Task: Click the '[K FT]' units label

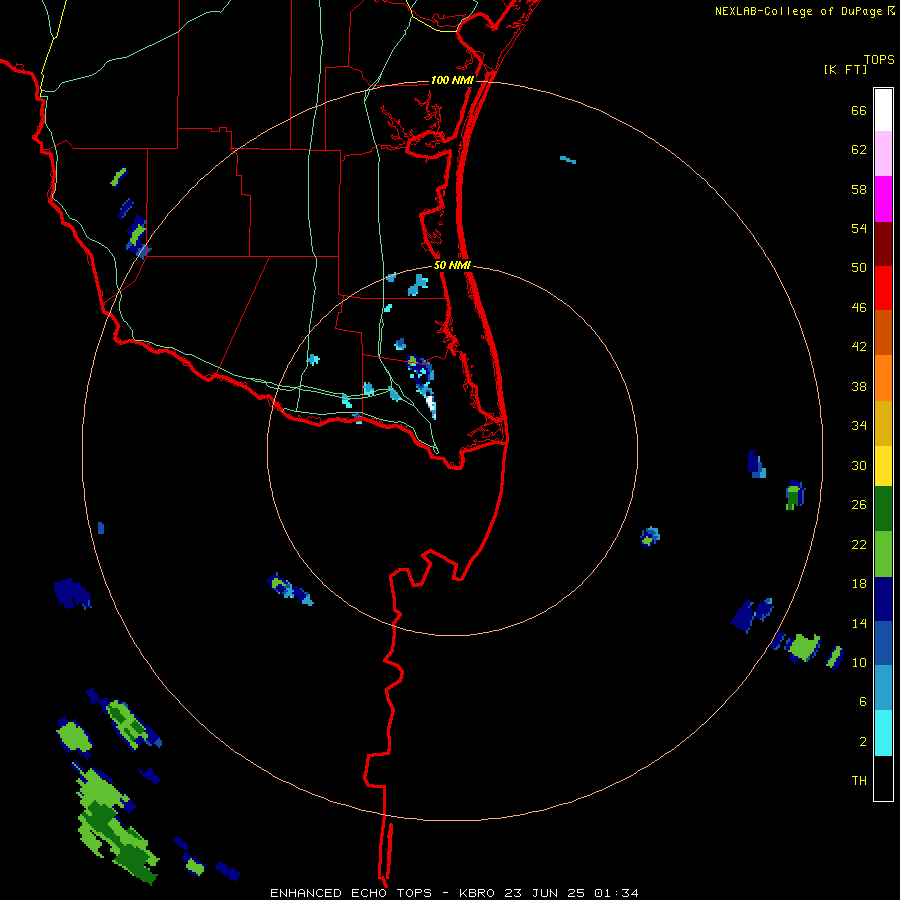Action: (x=845, y=69)
